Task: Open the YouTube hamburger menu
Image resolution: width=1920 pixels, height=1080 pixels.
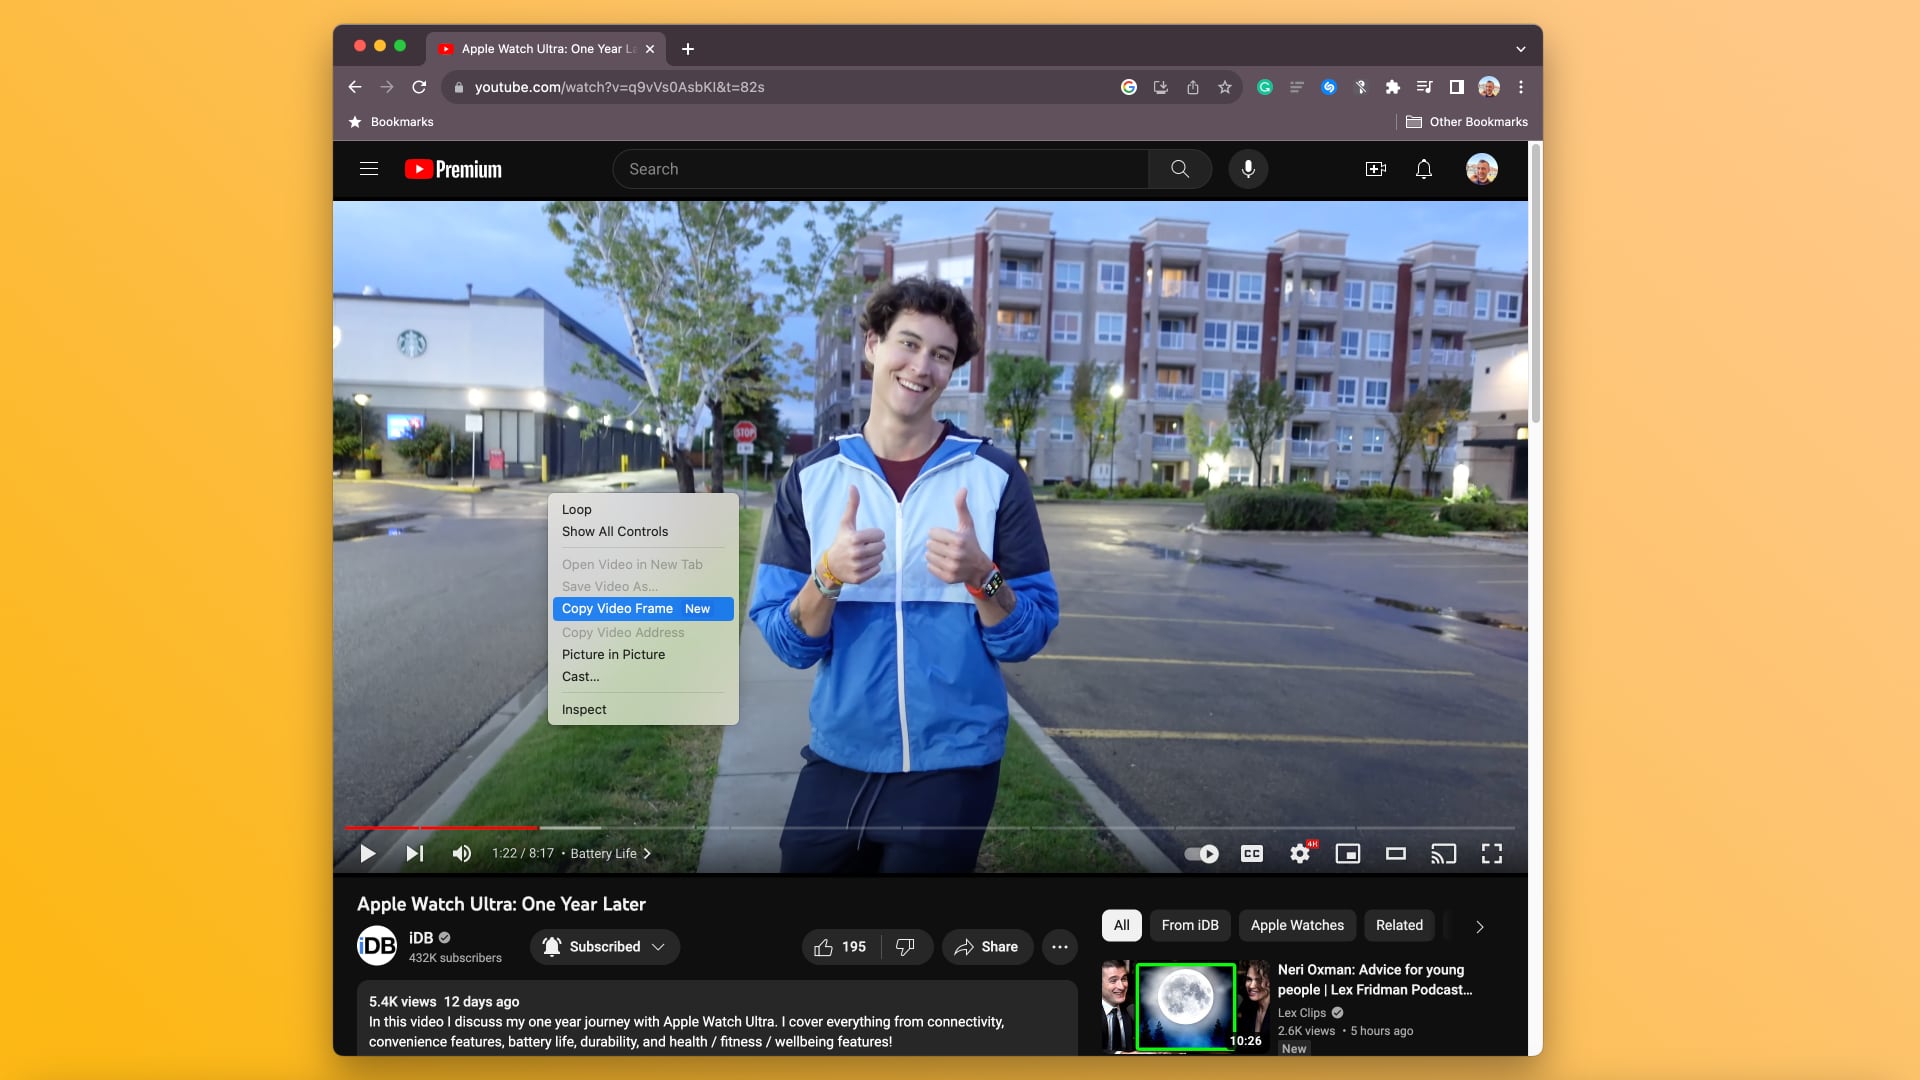Action: [x=368, y=169]
